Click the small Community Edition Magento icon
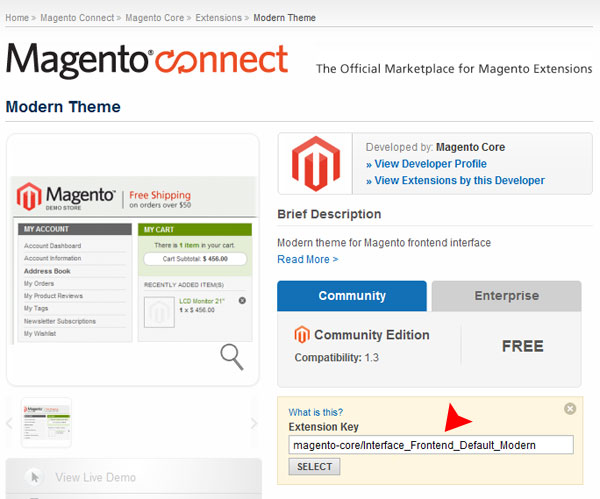The width and height of the screenshot is (600, 499). pyautogui.click(x=302, y=335)
